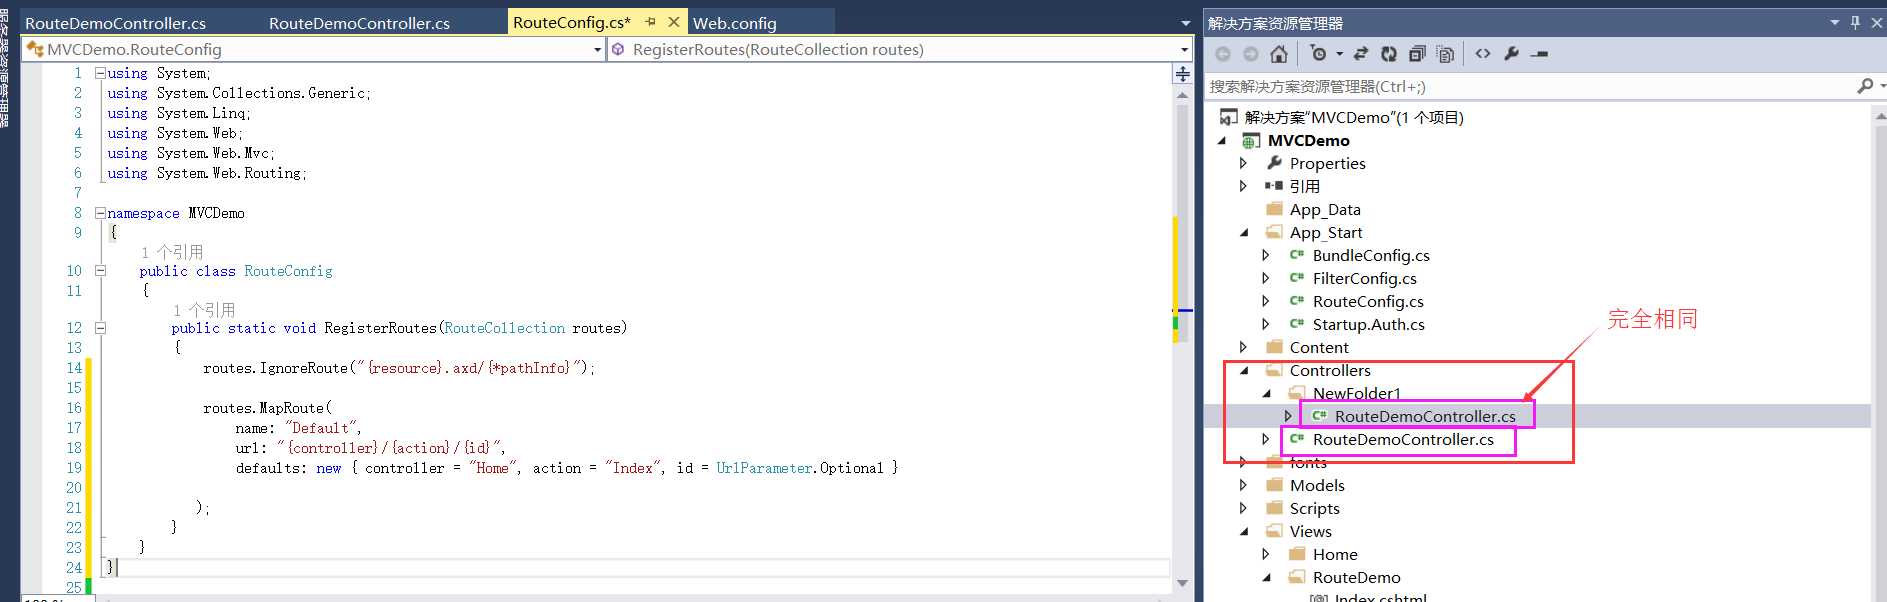Click the editor scrollbar up arrow
The height and width of the screenshot is (602, 1887).
click(1182, 95)
